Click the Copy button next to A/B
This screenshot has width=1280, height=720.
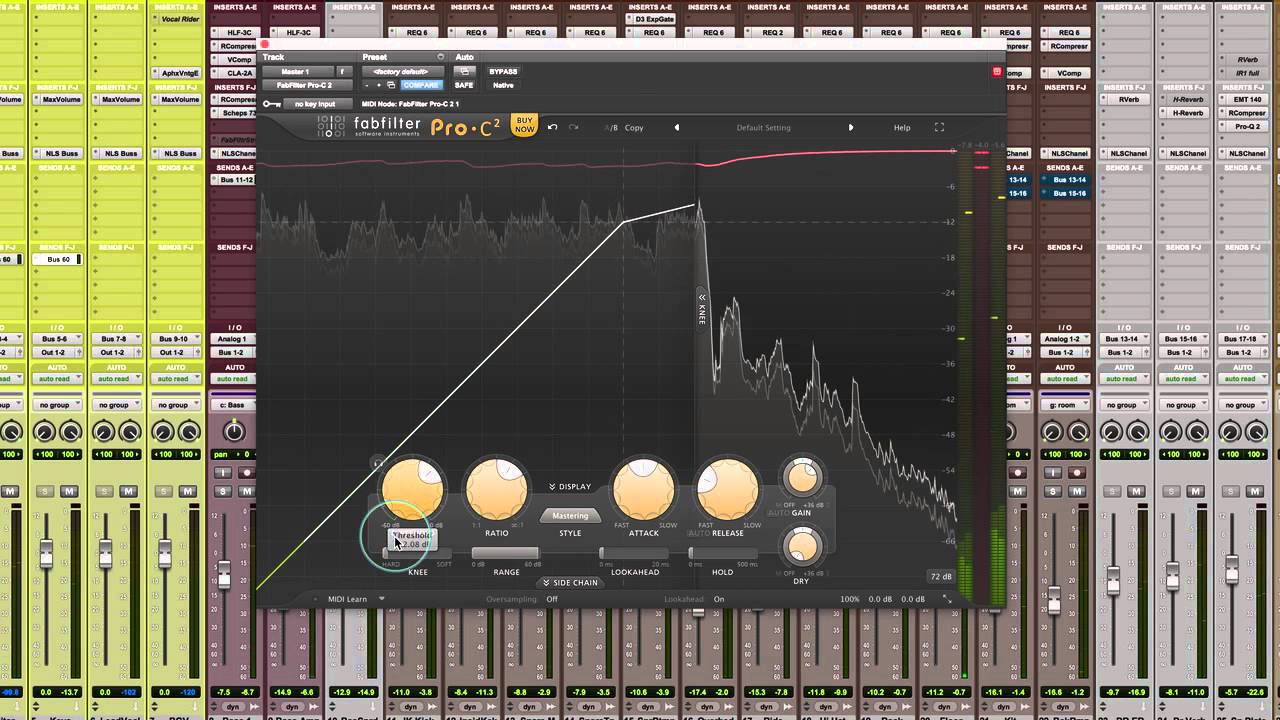tap(634, 128)
